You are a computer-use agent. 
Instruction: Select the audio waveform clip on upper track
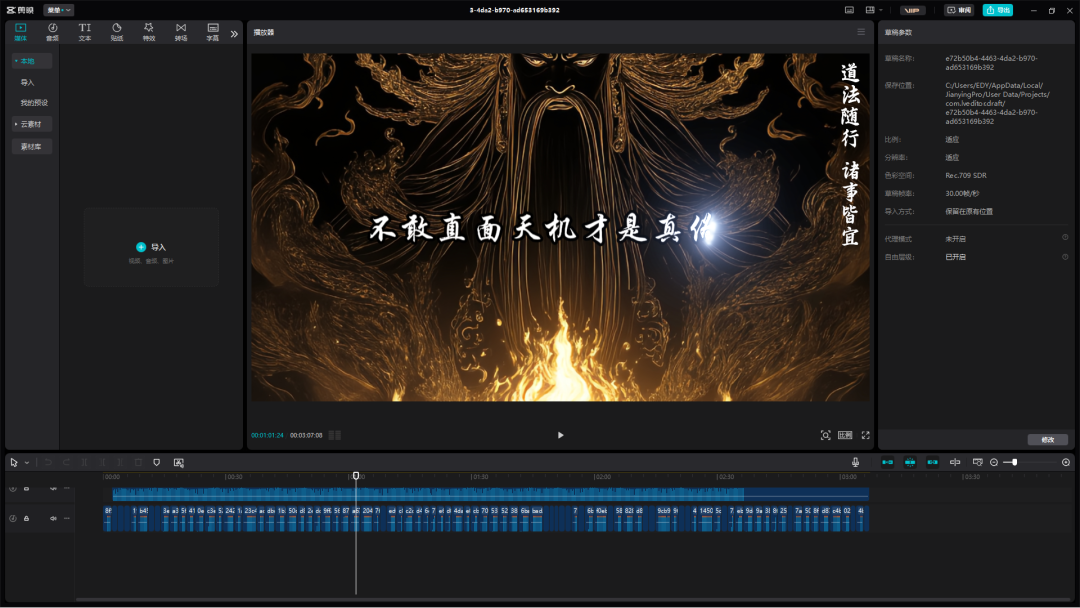click(490, 494)
